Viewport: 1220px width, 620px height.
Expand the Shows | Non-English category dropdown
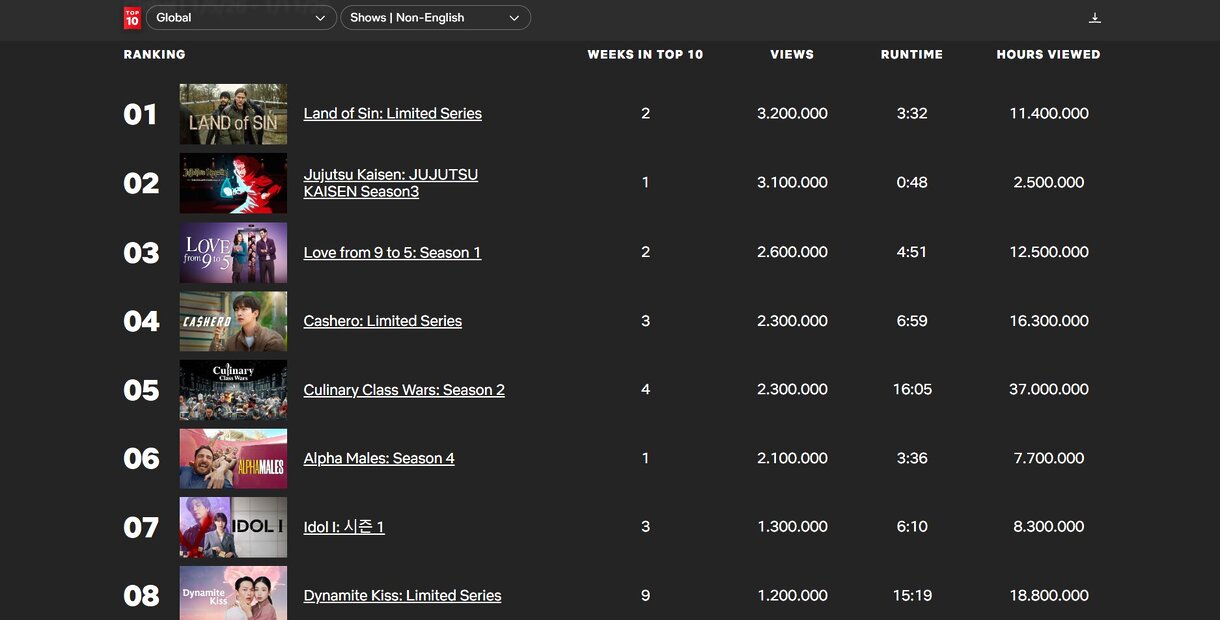[435, 18]
